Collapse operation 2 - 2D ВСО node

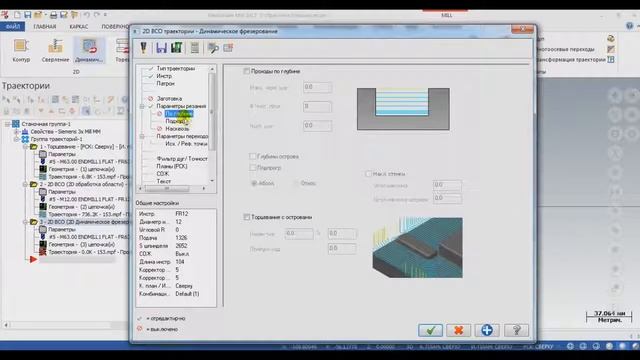25,184
